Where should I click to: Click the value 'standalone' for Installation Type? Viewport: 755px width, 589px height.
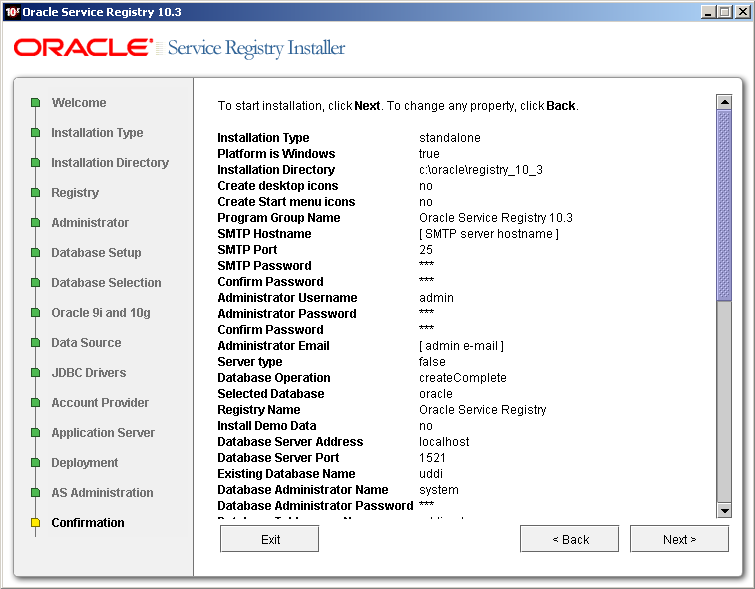[x=450, y=138]
